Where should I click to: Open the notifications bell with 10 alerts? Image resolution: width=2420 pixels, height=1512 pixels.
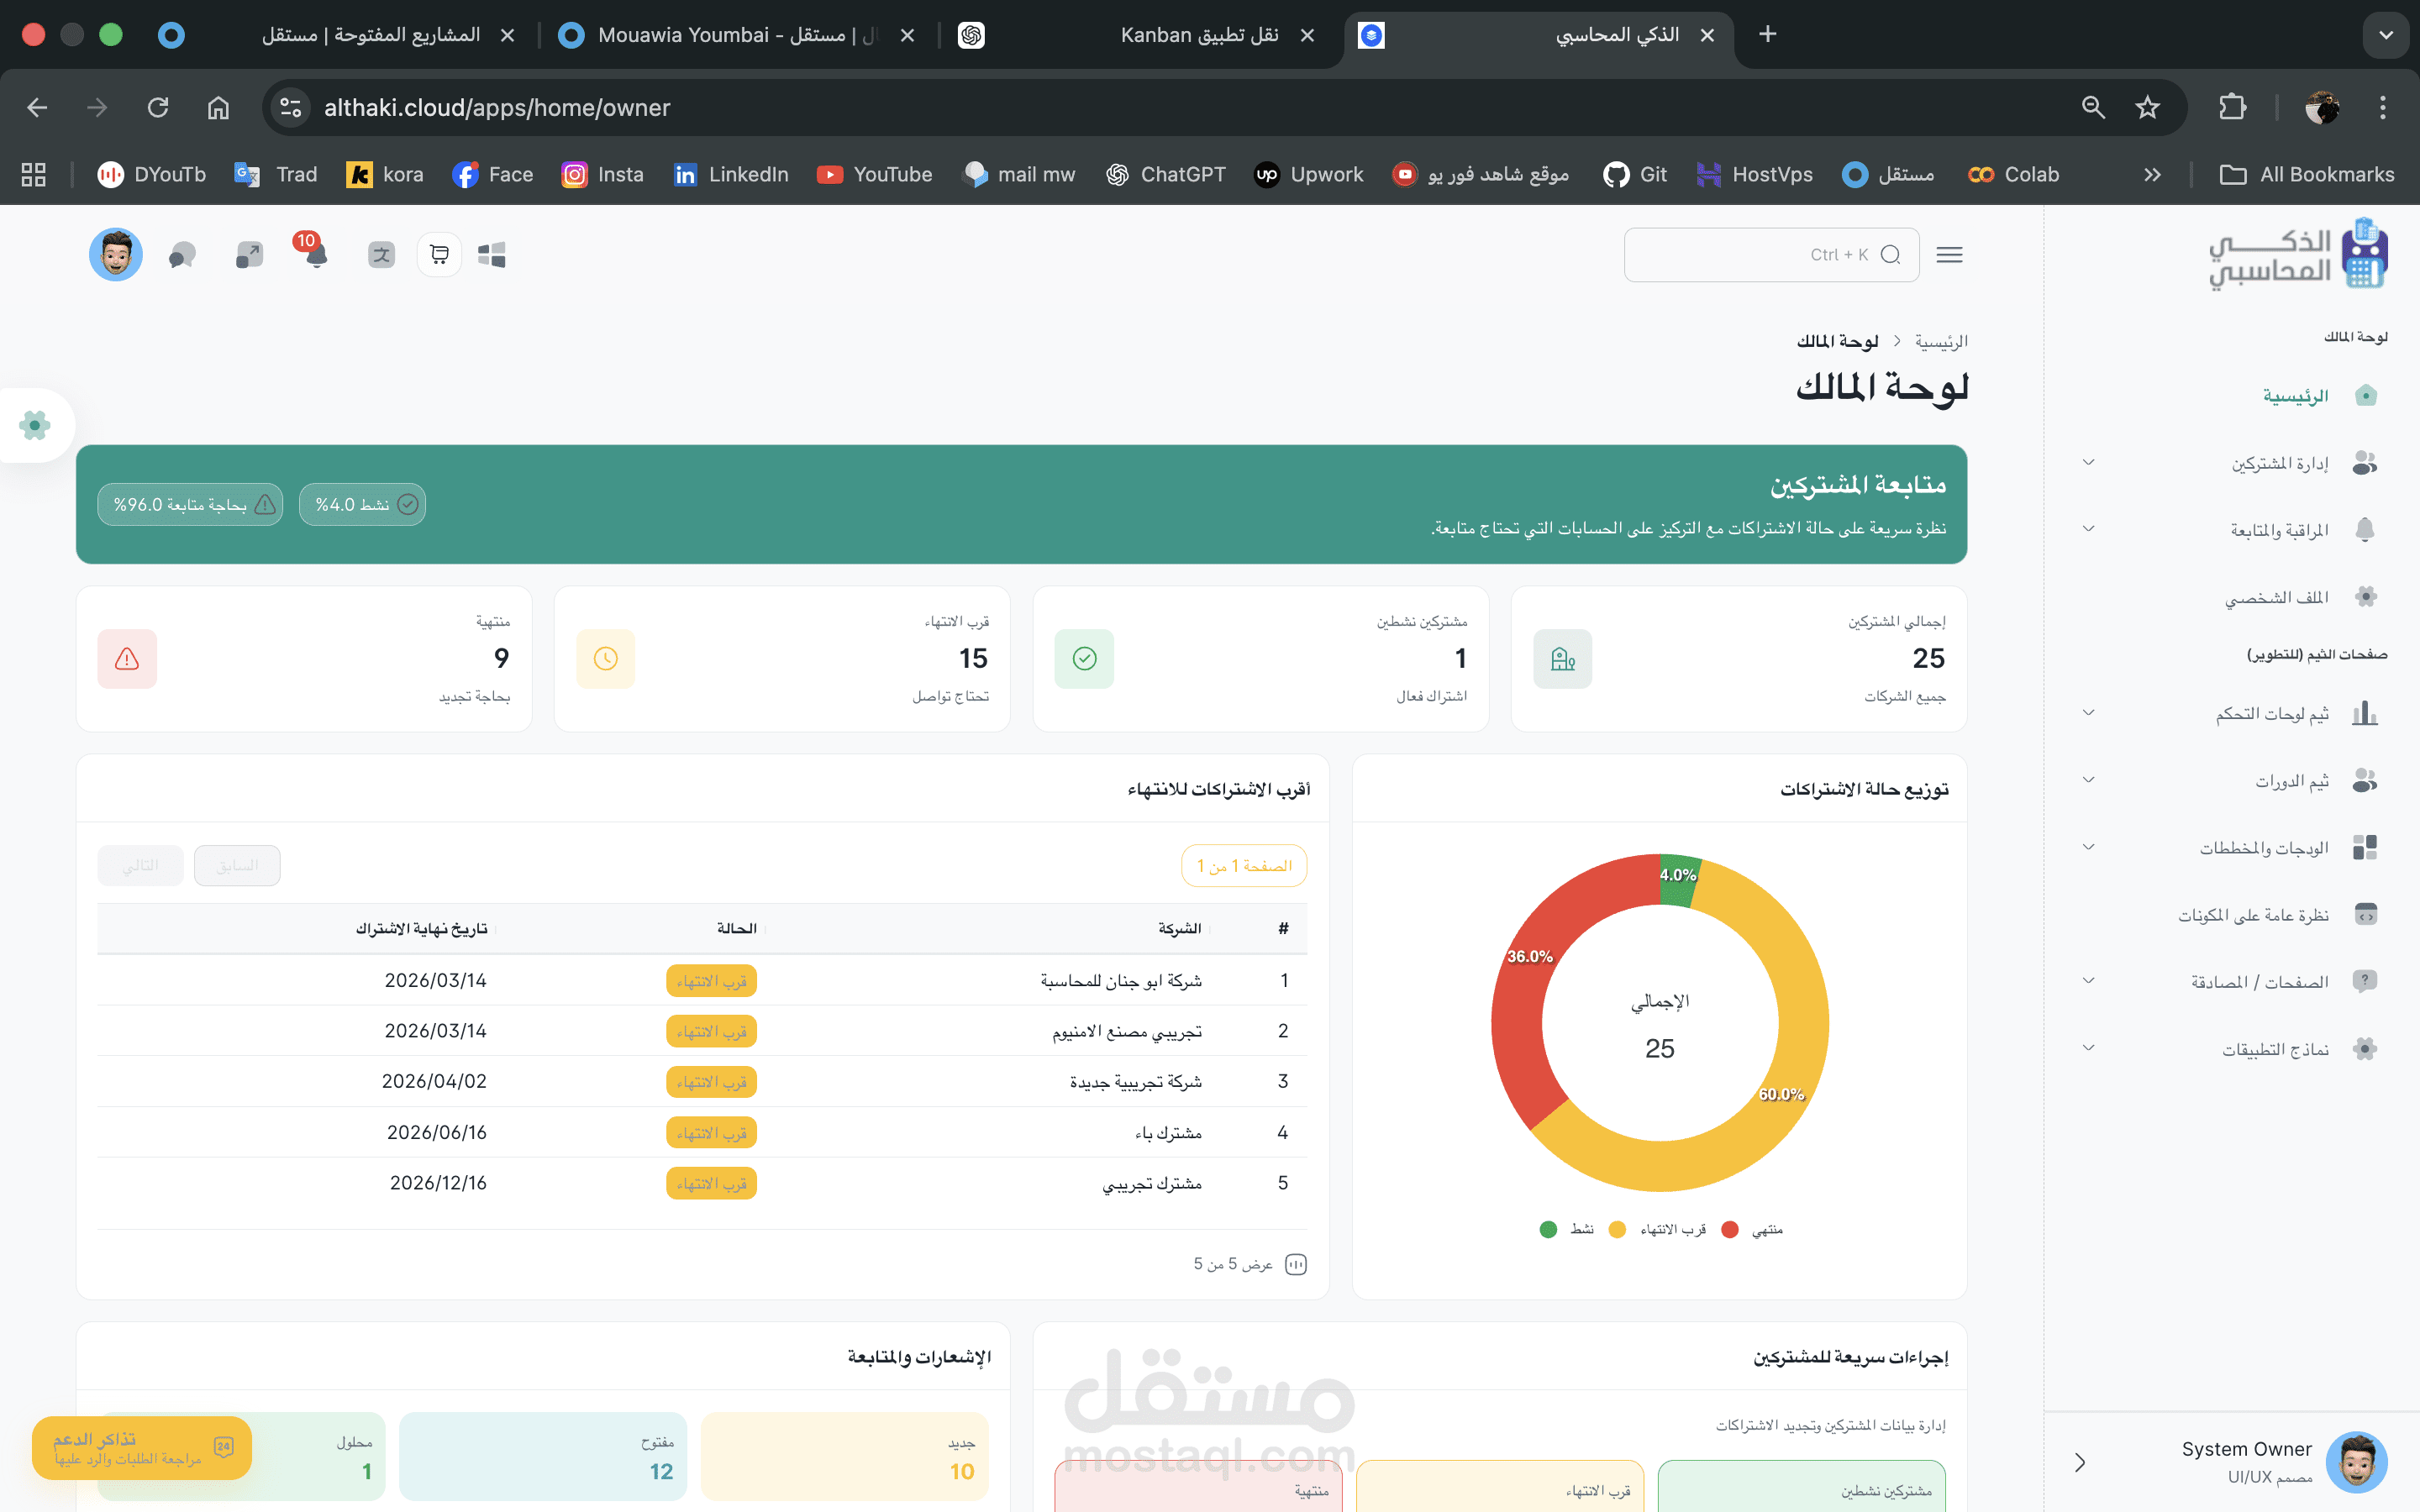313,256
